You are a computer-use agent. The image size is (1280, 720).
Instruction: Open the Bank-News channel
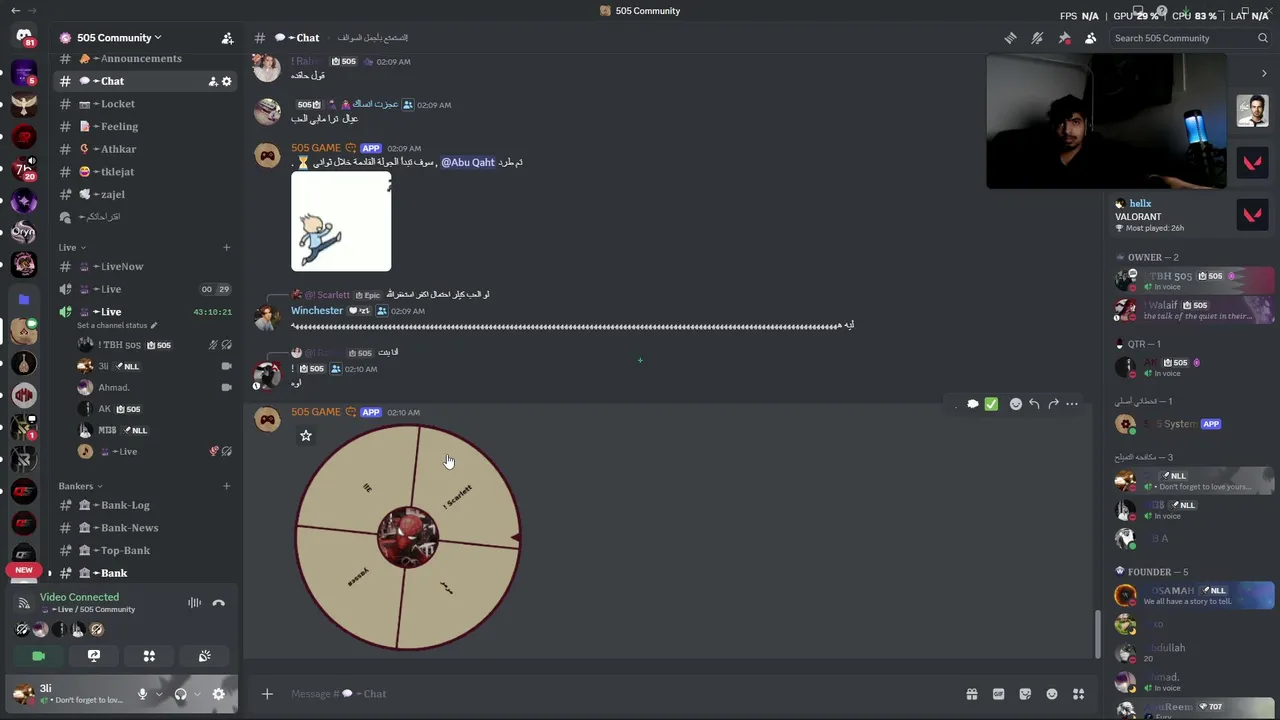click(145, 528)
